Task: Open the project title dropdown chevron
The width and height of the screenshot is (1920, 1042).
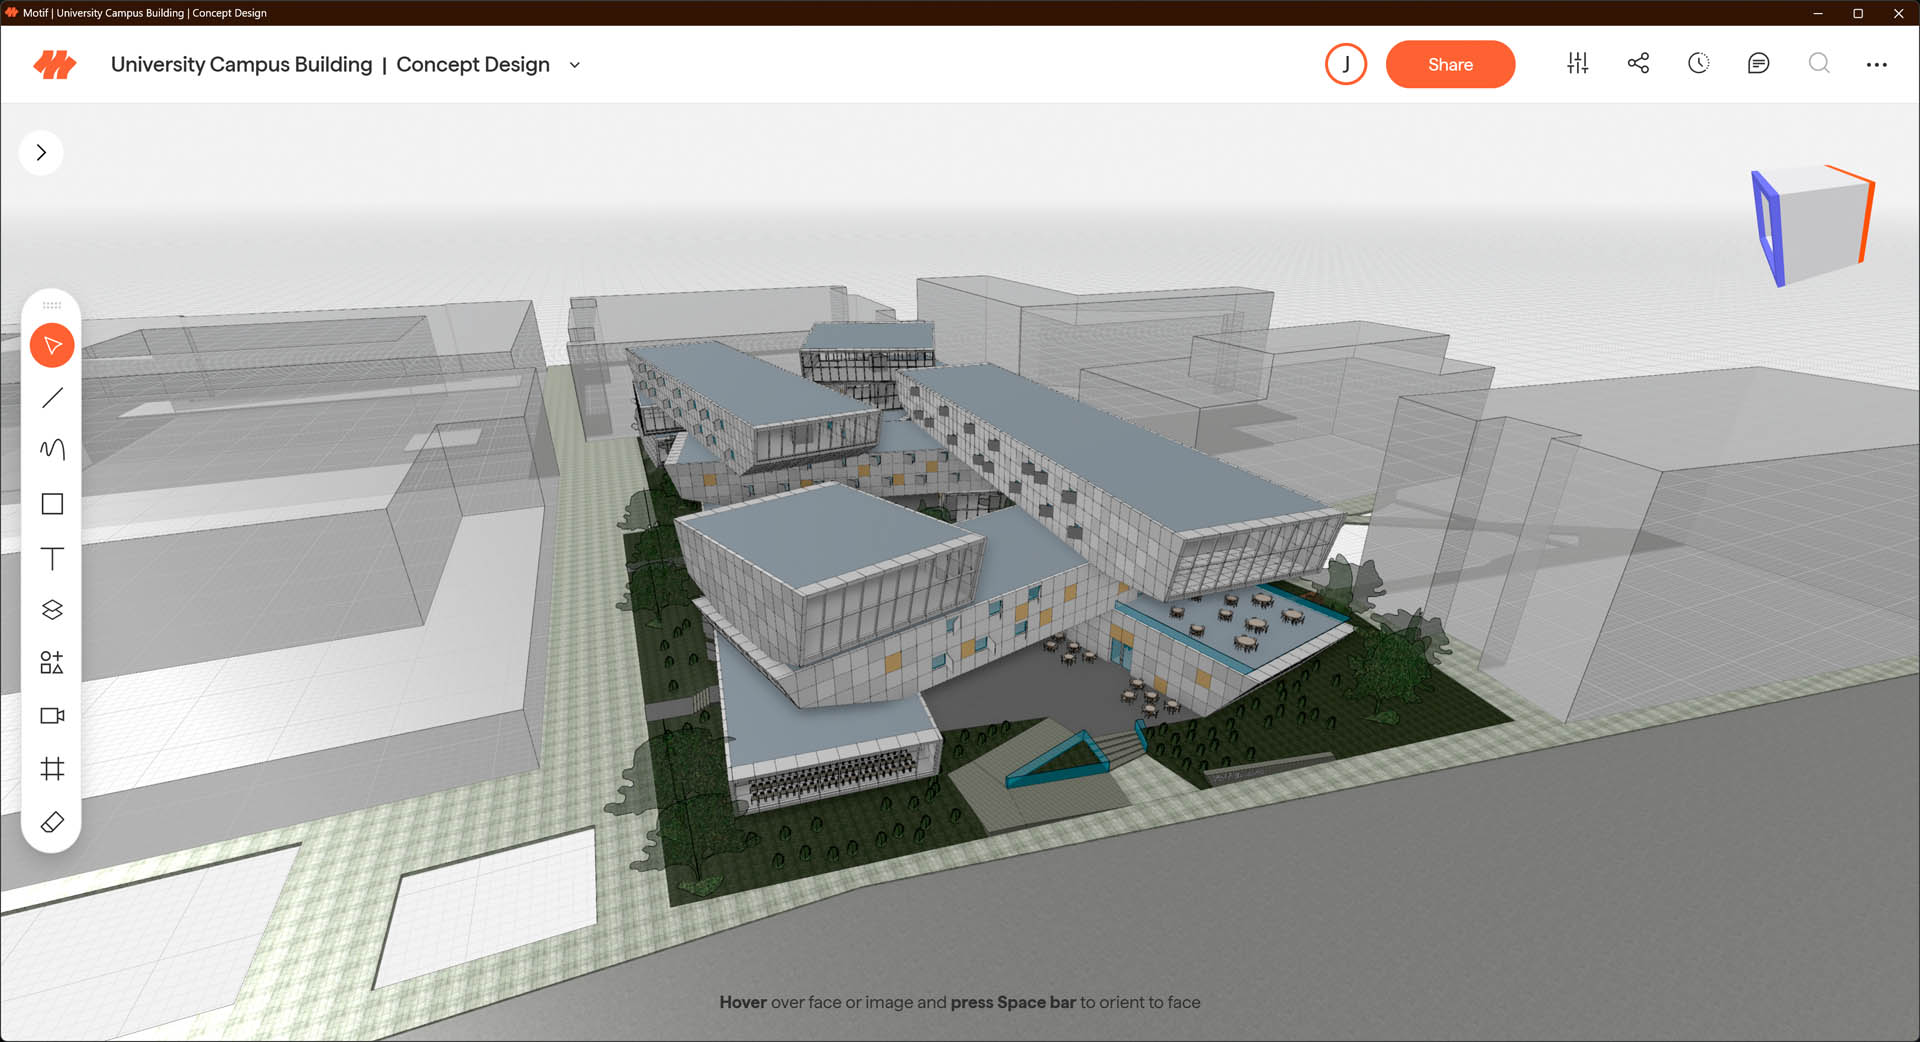Action: (x=575, y=65)
